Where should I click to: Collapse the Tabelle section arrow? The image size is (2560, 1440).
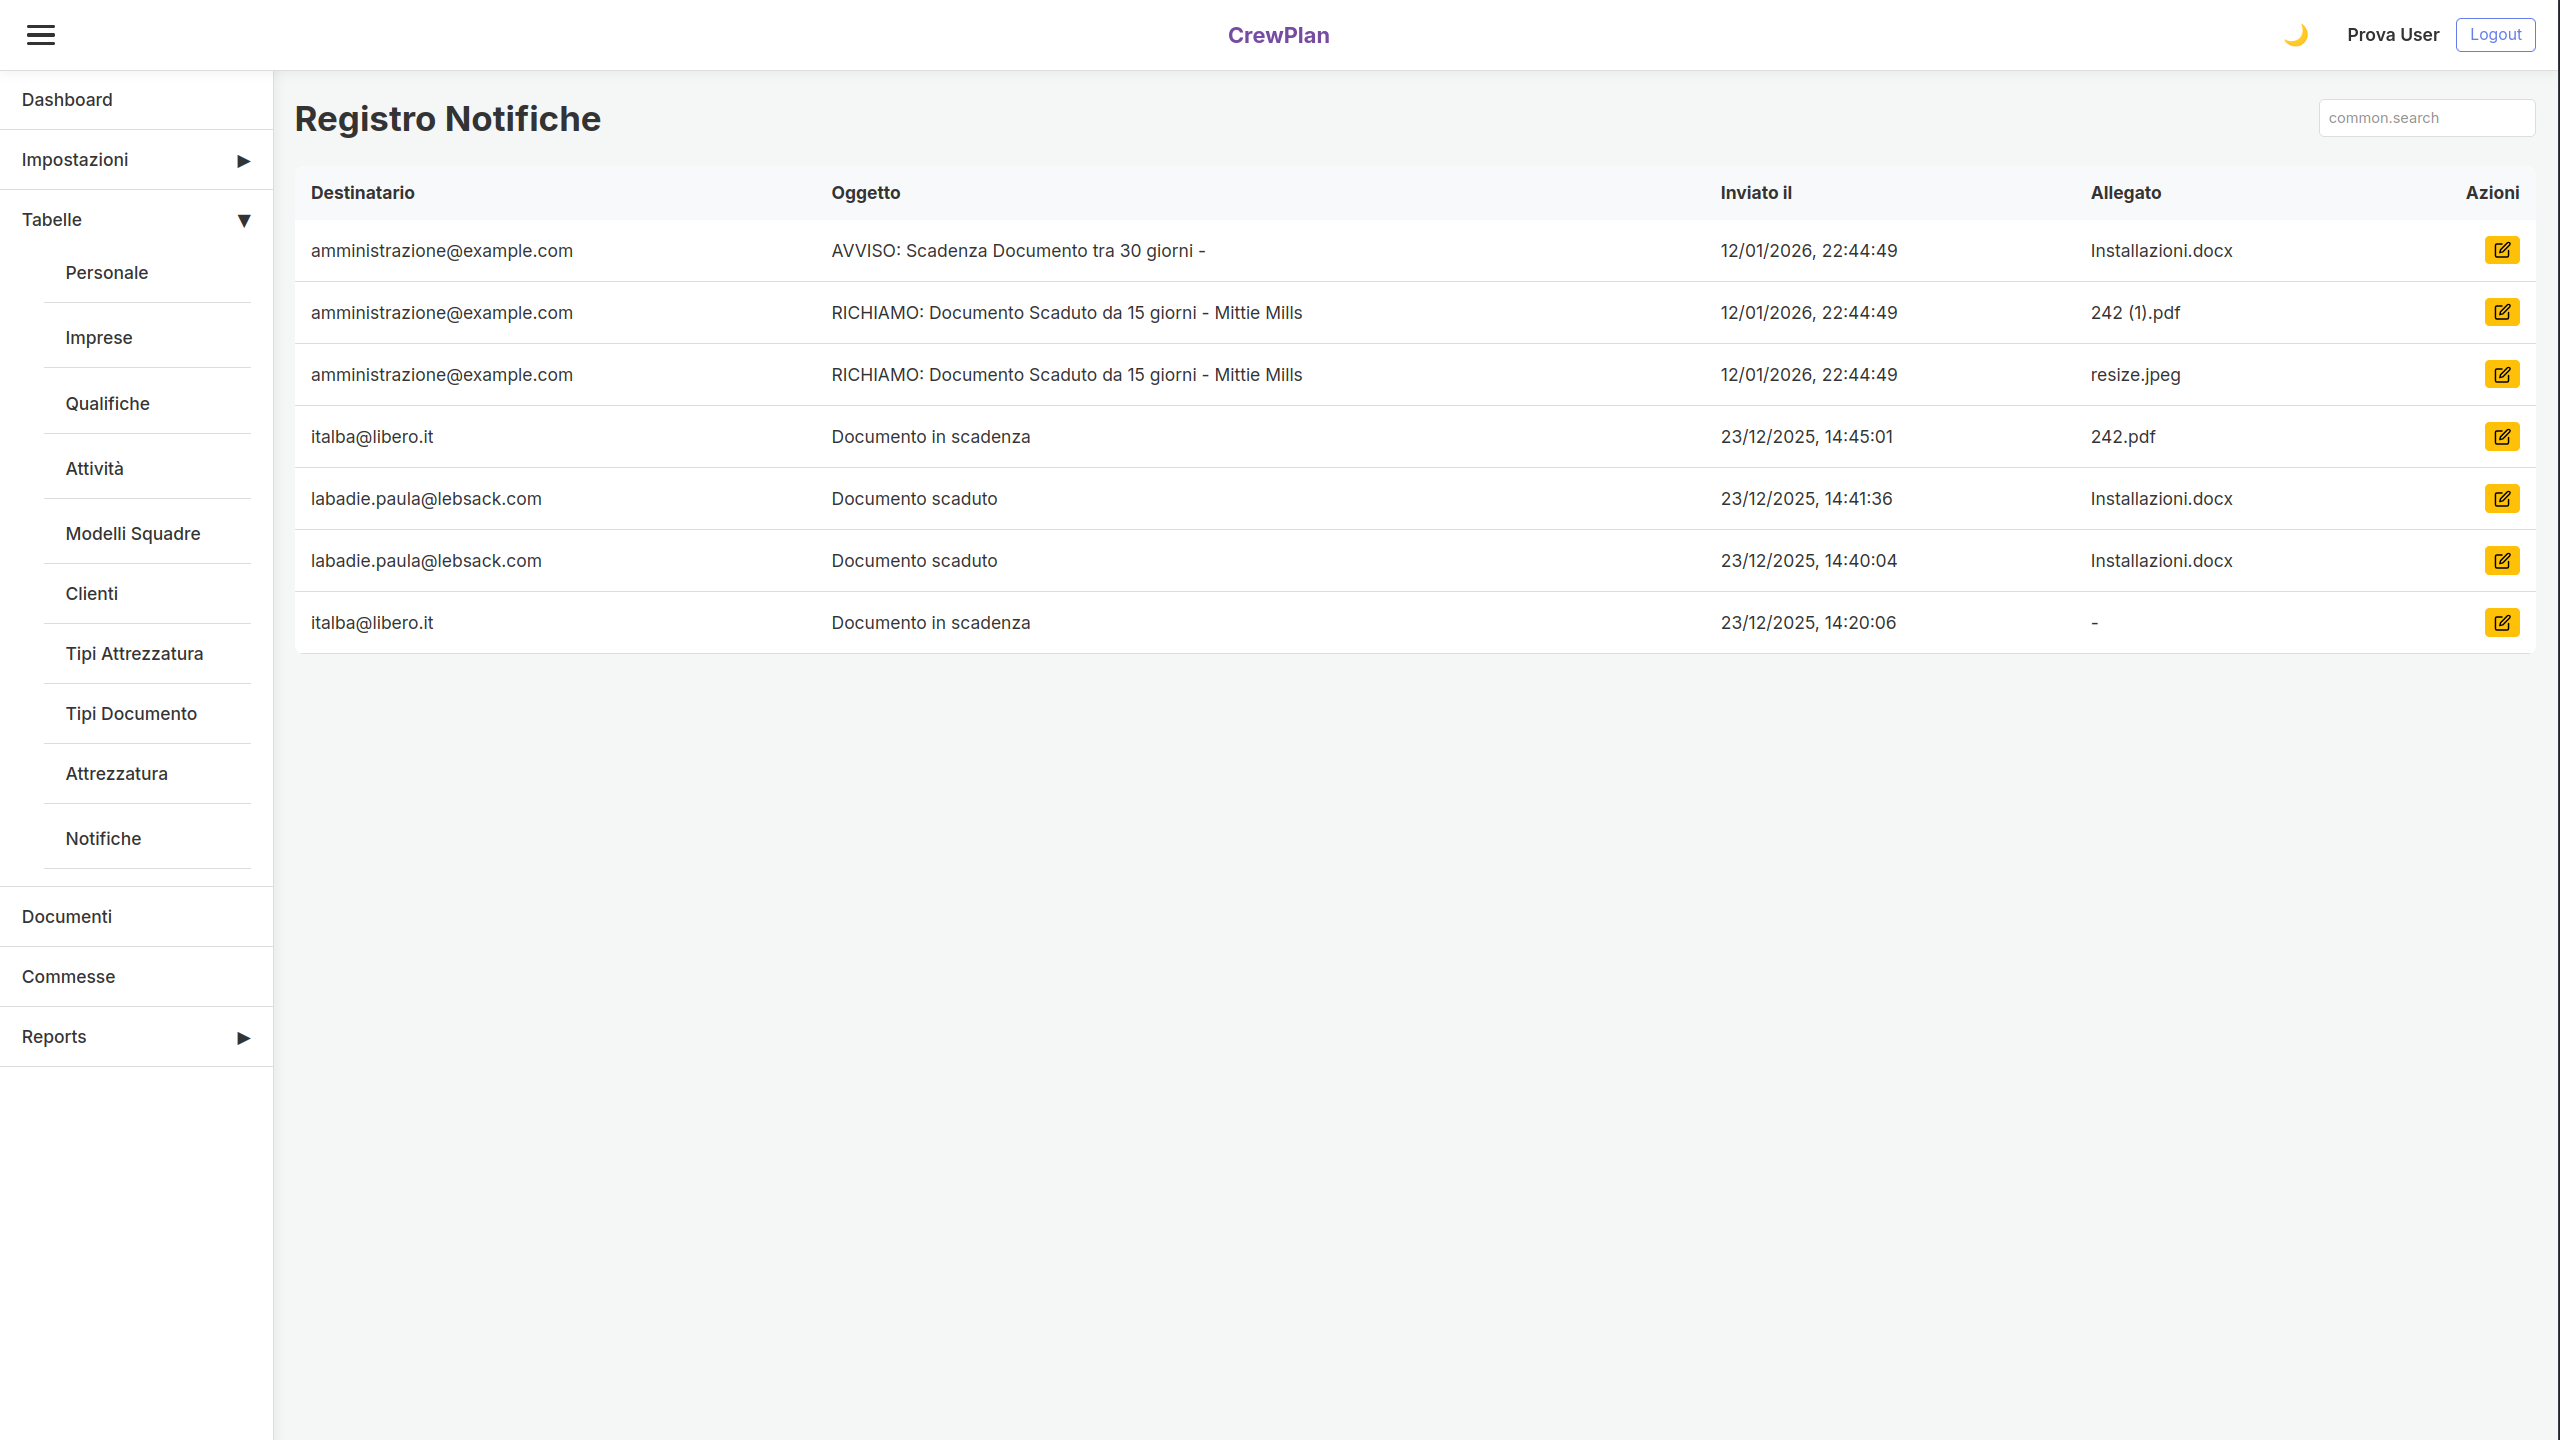[243, 221]
